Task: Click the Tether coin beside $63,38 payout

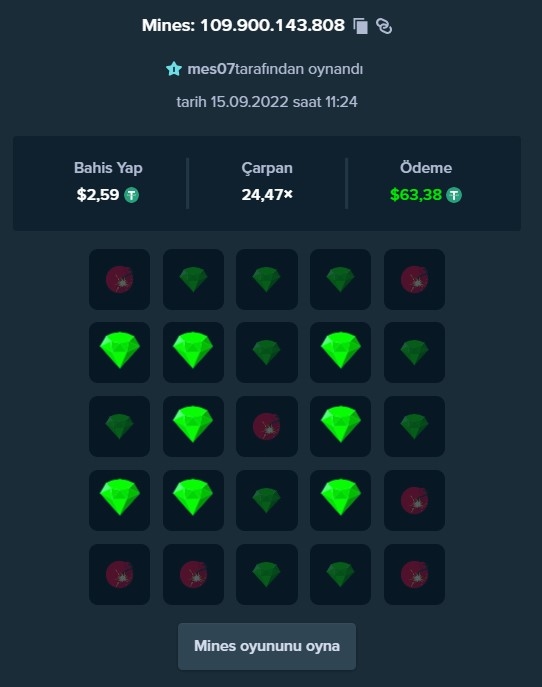Action: click(x=454, y=195)
